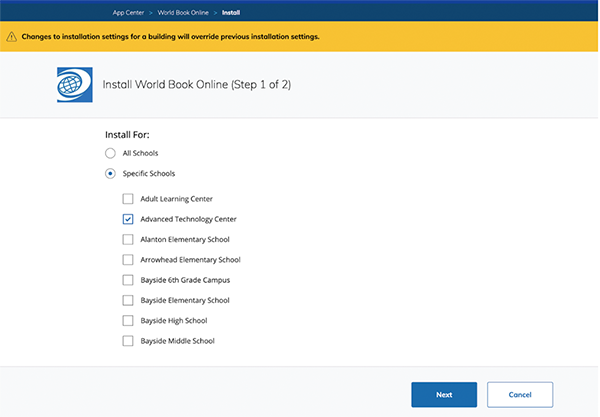The width and height of the screenshot is (600, 417).
Task: Click the 'Install World Book Online (Step 1 of 2)' heading
Action: click(x=197, y=85)
